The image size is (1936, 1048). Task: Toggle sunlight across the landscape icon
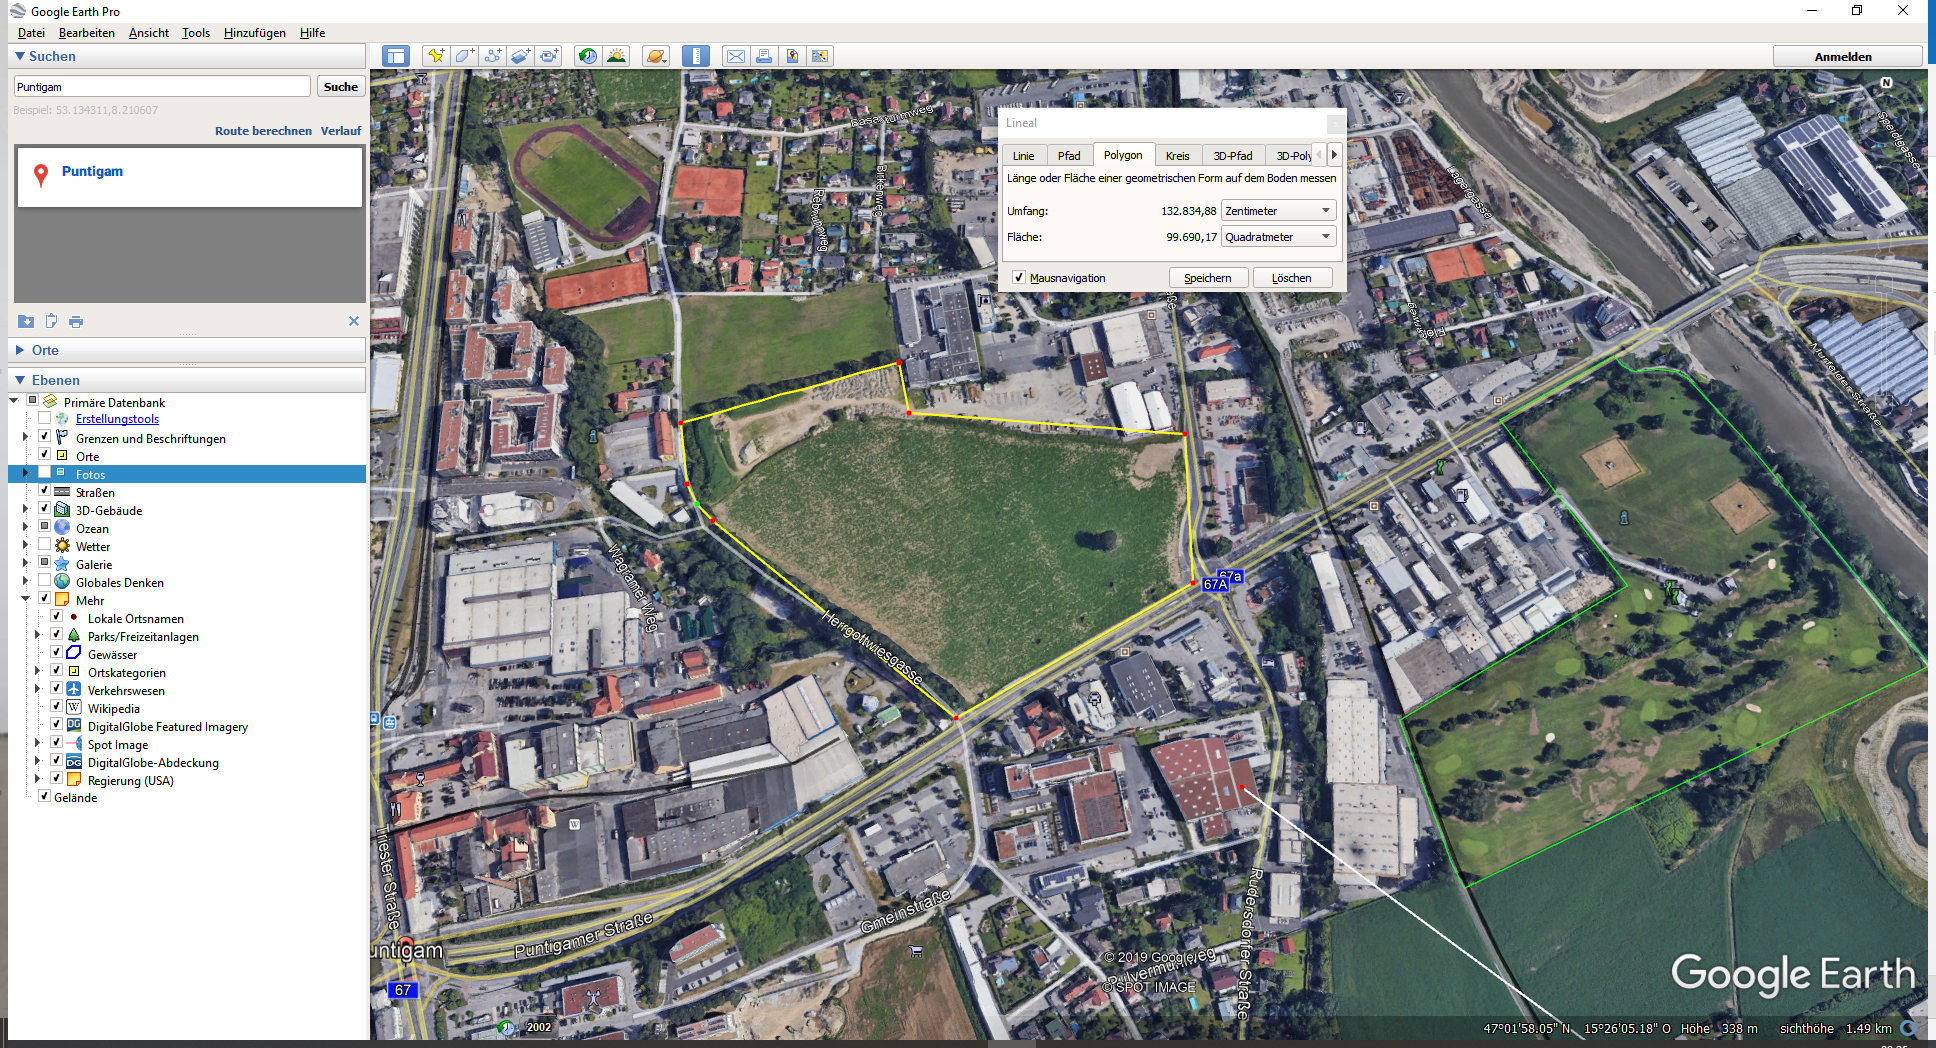(x=616, y=56)
